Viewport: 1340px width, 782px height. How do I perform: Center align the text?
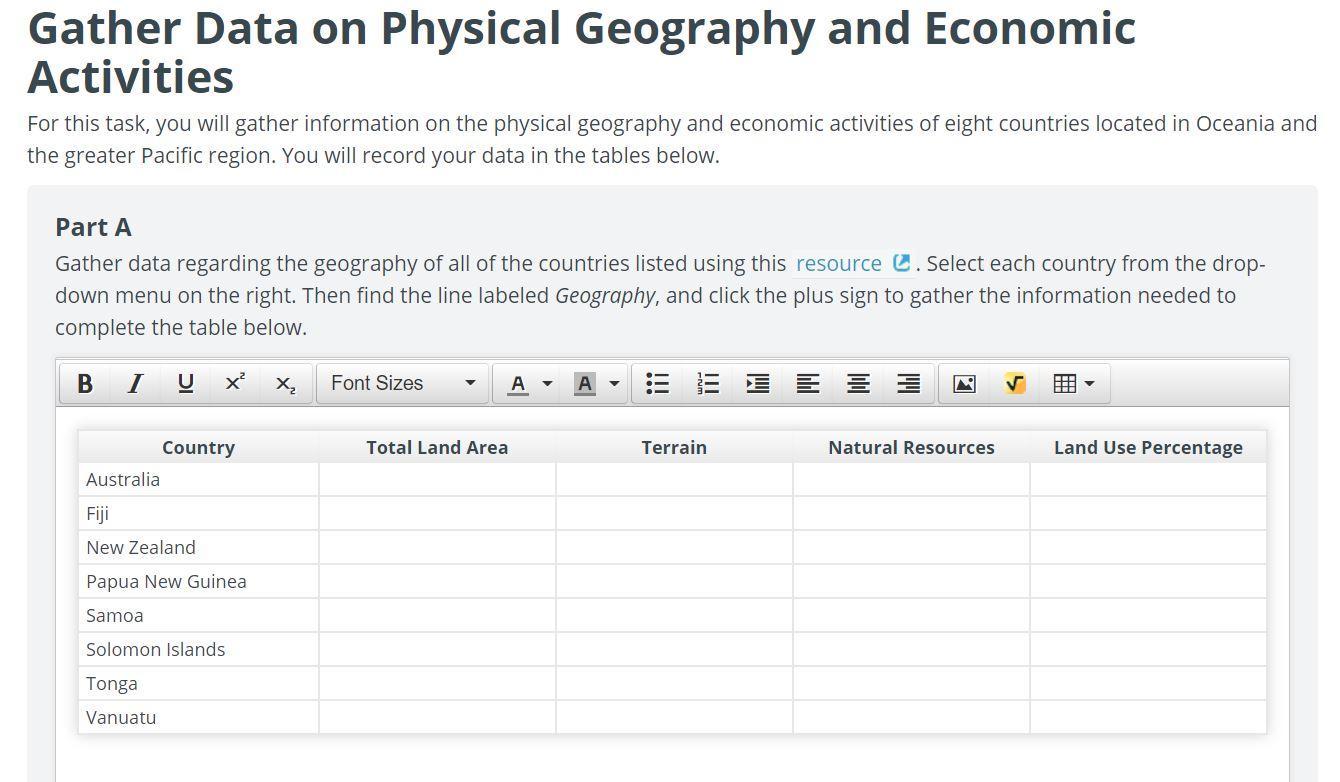pyautogui.click(x=858, y=384)
